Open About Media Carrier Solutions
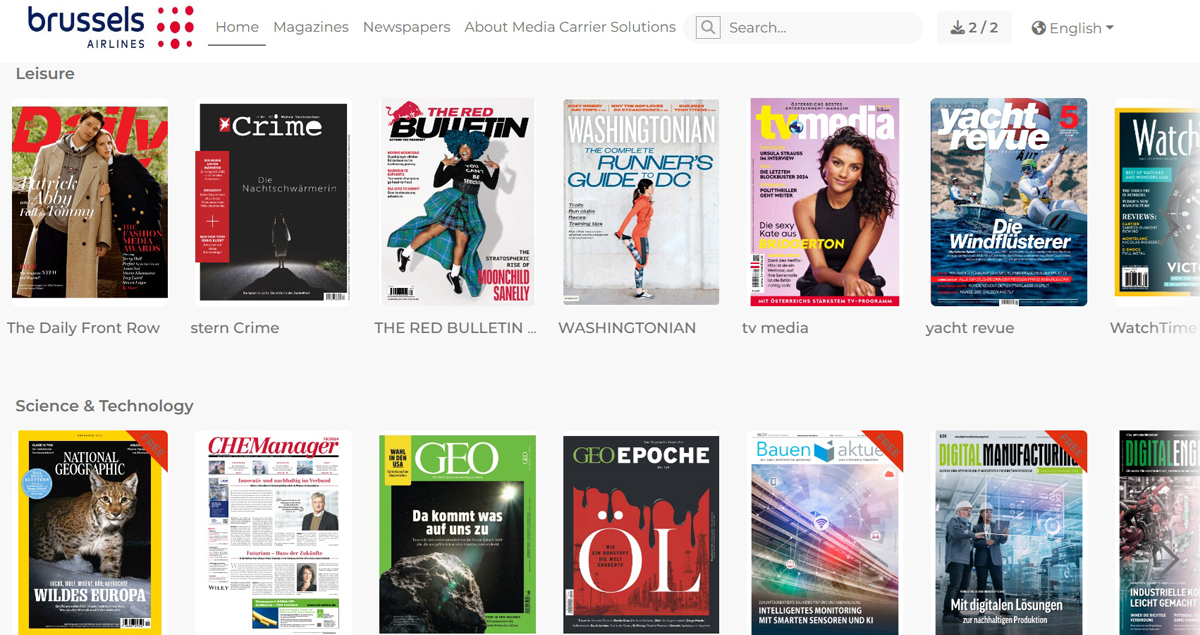Viewport: 1200px width, 635px height. tap(570, 27)
